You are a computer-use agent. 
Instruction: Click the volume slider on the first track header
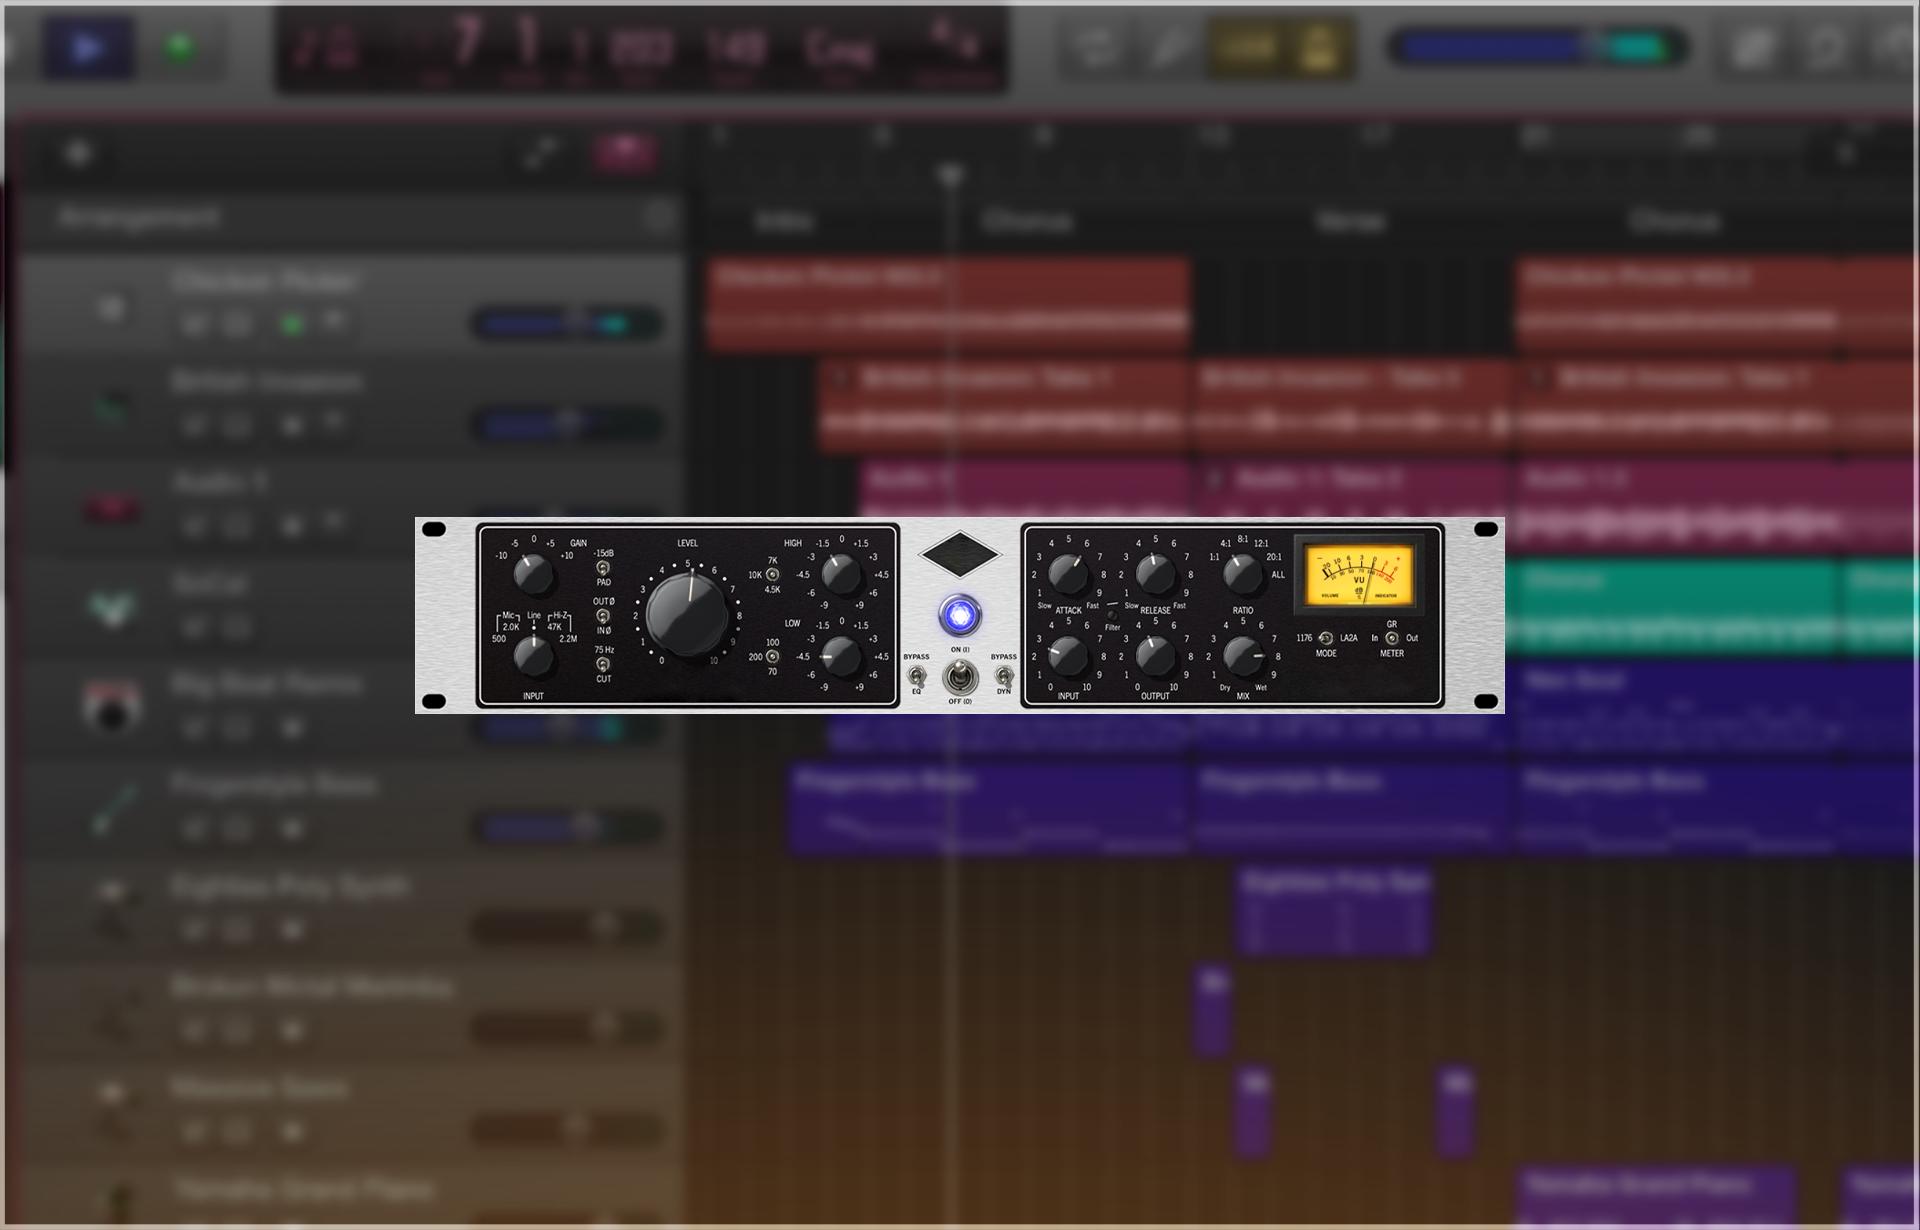coord(566,323)
